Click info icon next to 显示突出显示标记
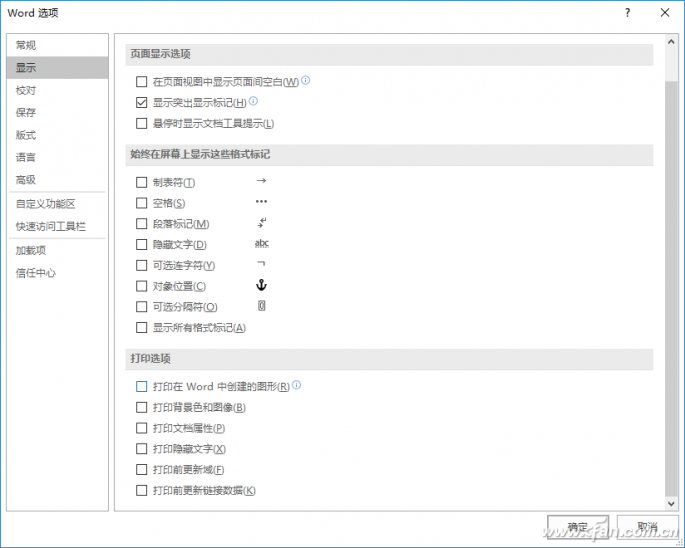685x548 pixels. click(x=254, y=101)
